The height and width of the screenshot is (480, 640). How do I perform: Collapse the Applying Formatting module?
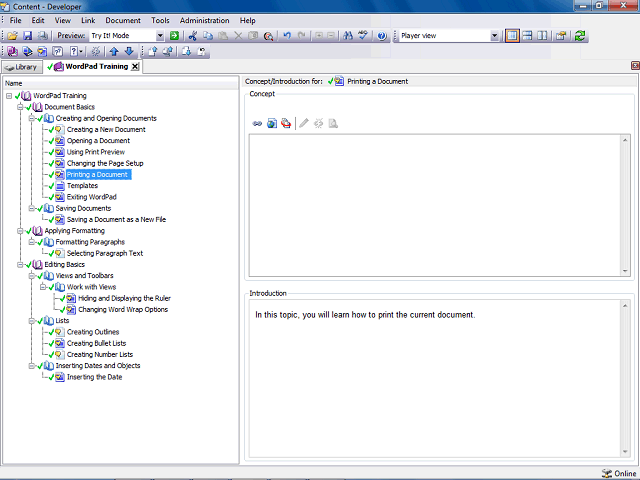point(20,231)
